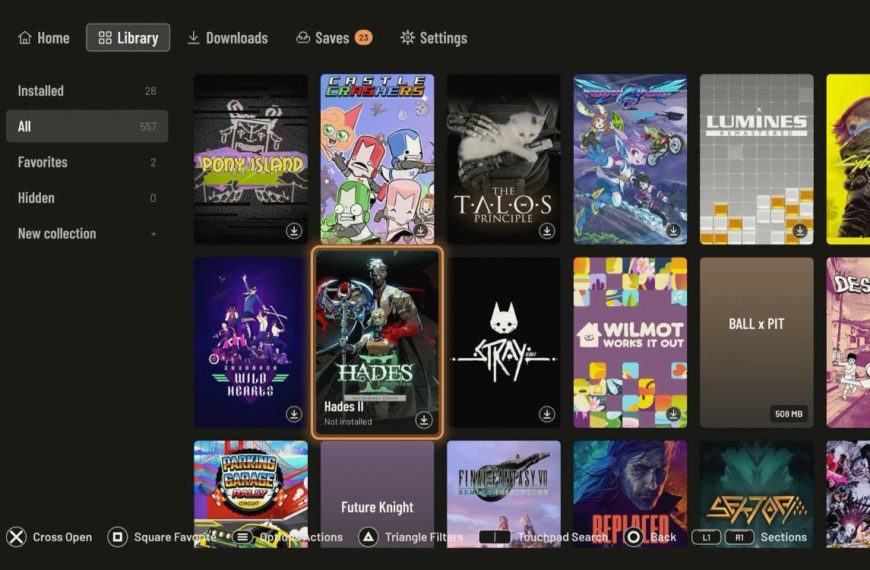
Task: Open the Favorites collection
Action: (87, 162)
